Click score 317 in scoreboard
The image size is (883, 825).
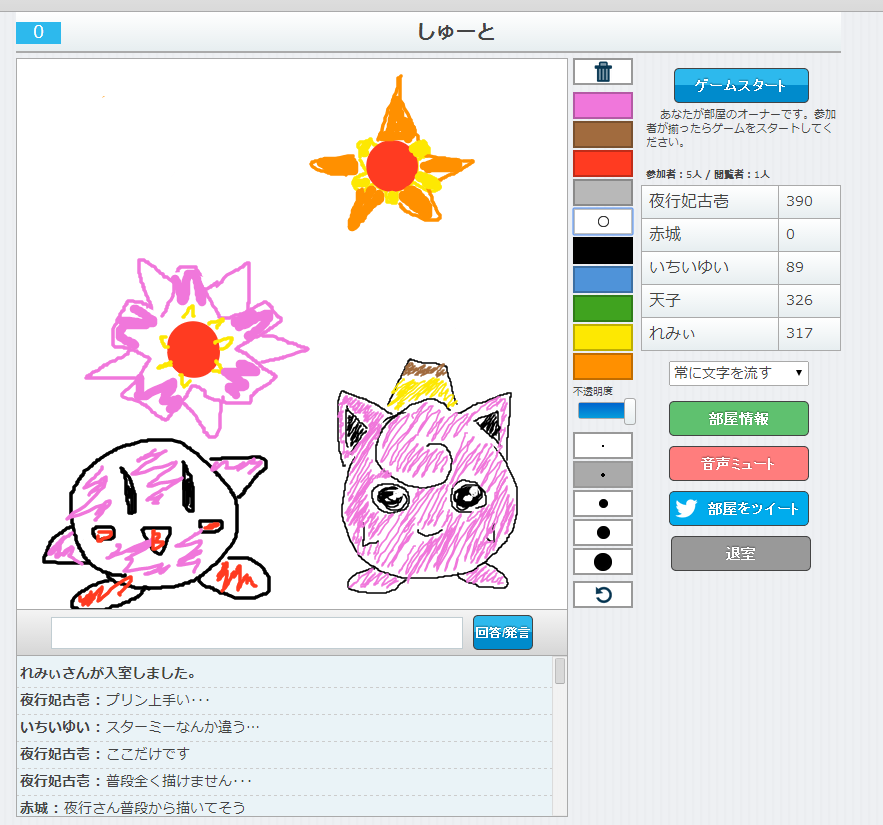point(799,333)
